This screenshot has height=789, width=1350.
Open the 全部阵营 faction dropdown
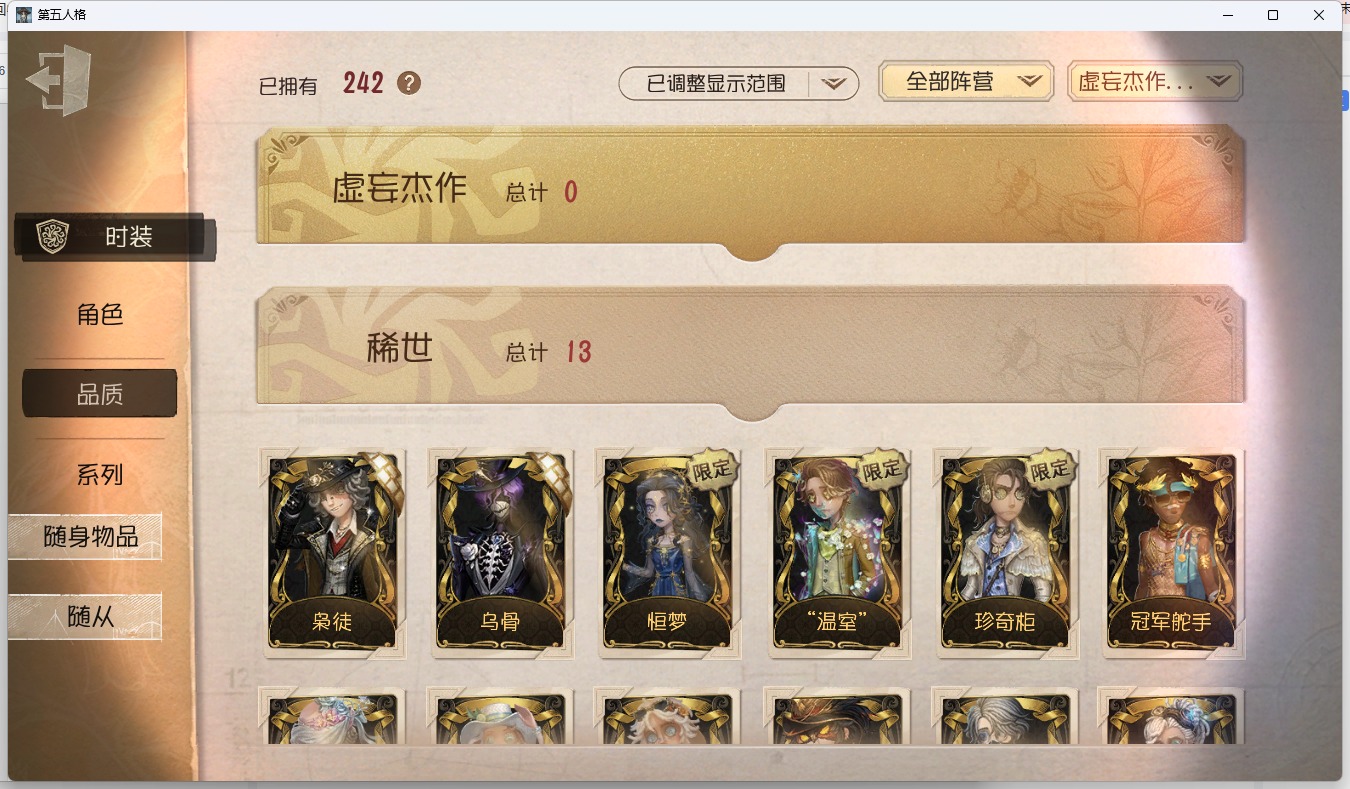click(966, 82)
